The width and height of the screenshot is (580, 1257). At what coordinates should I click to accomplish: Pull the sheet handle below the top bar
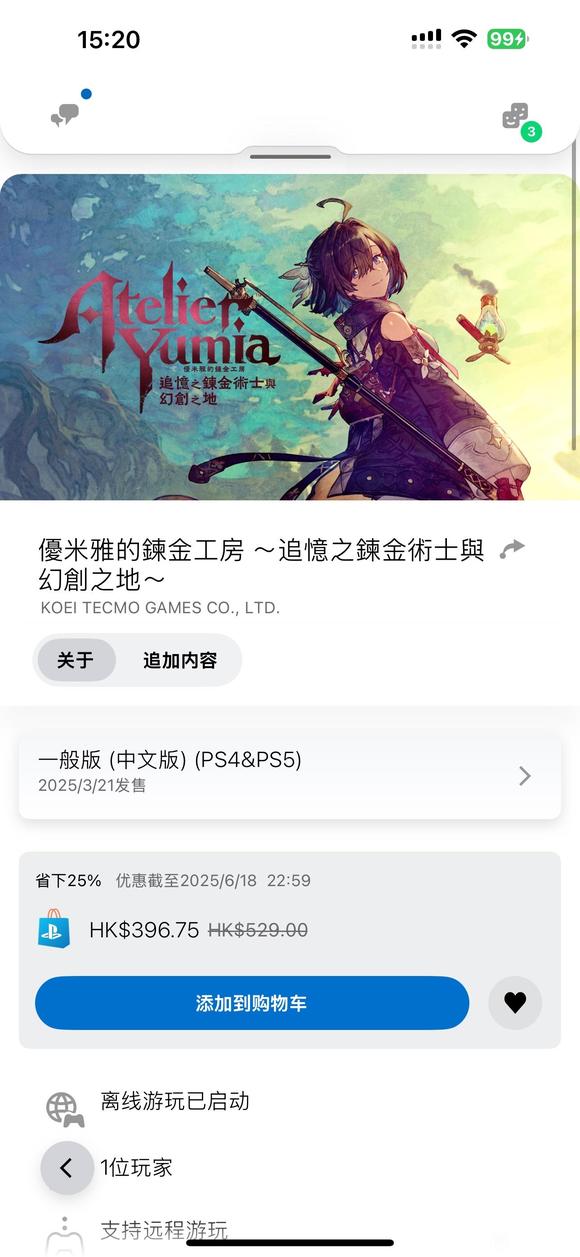pyautogui.click(x=290, y=157)
